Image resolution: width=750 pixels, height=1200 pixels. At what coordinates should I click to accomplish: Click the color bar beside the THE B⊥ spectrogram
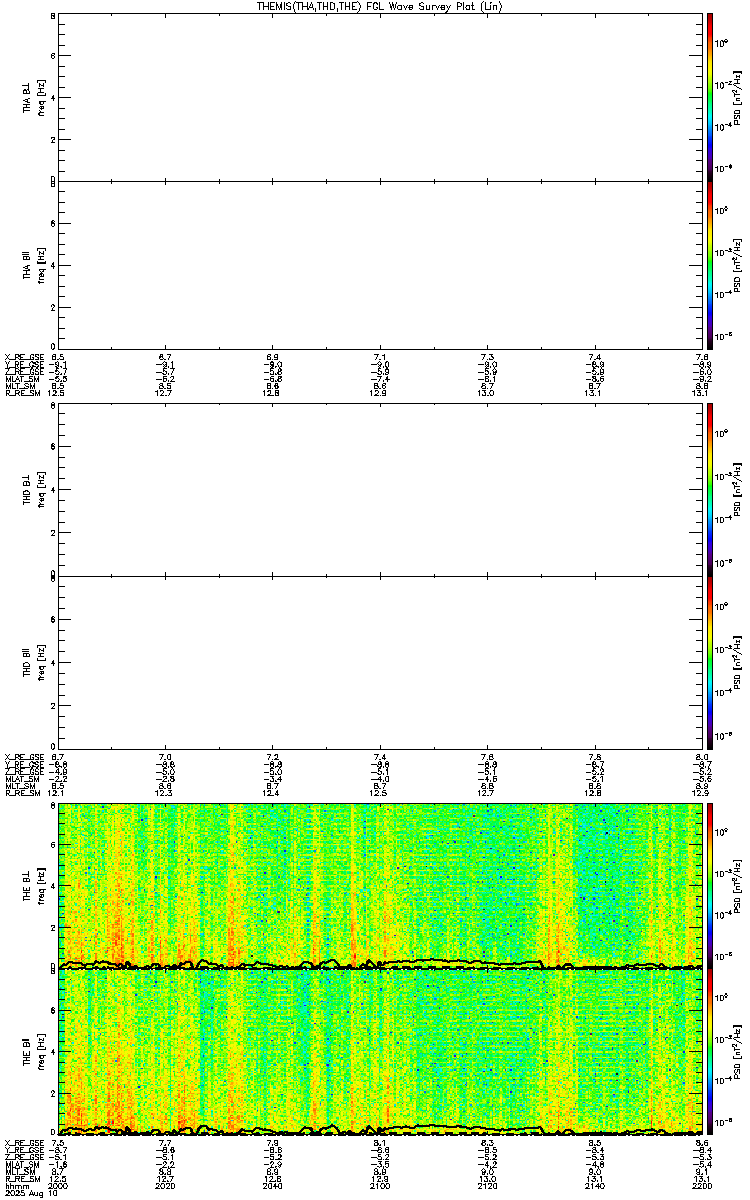click(x=710, y=885)
